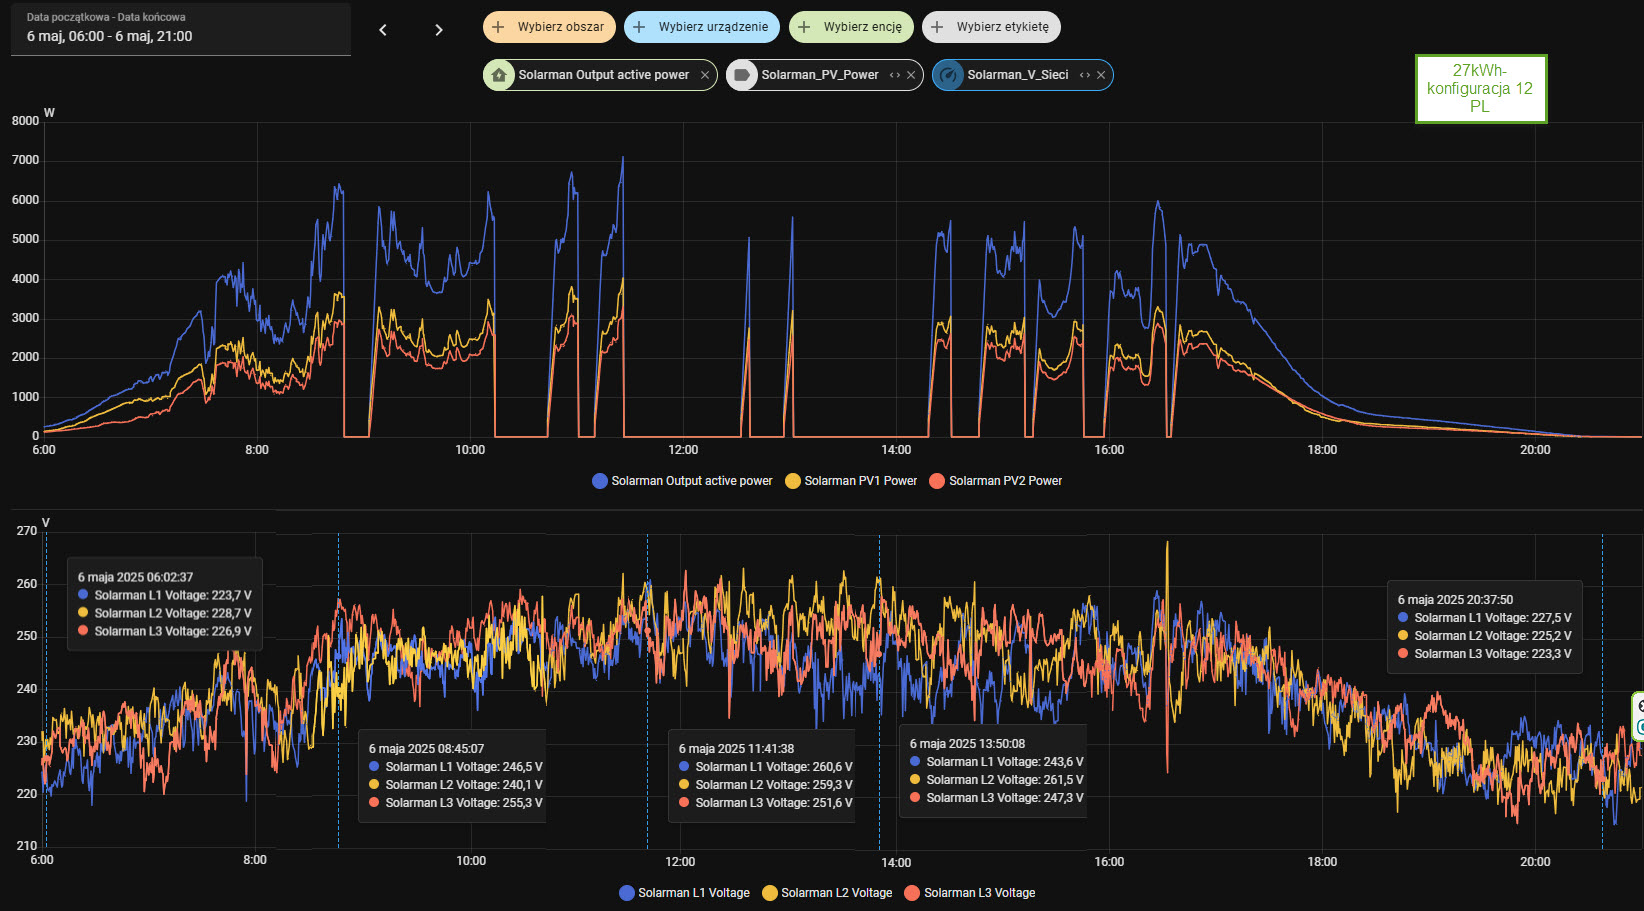The image size is (1644, 911).
Task: Open the date range picker field
Action: pos(181,29)
